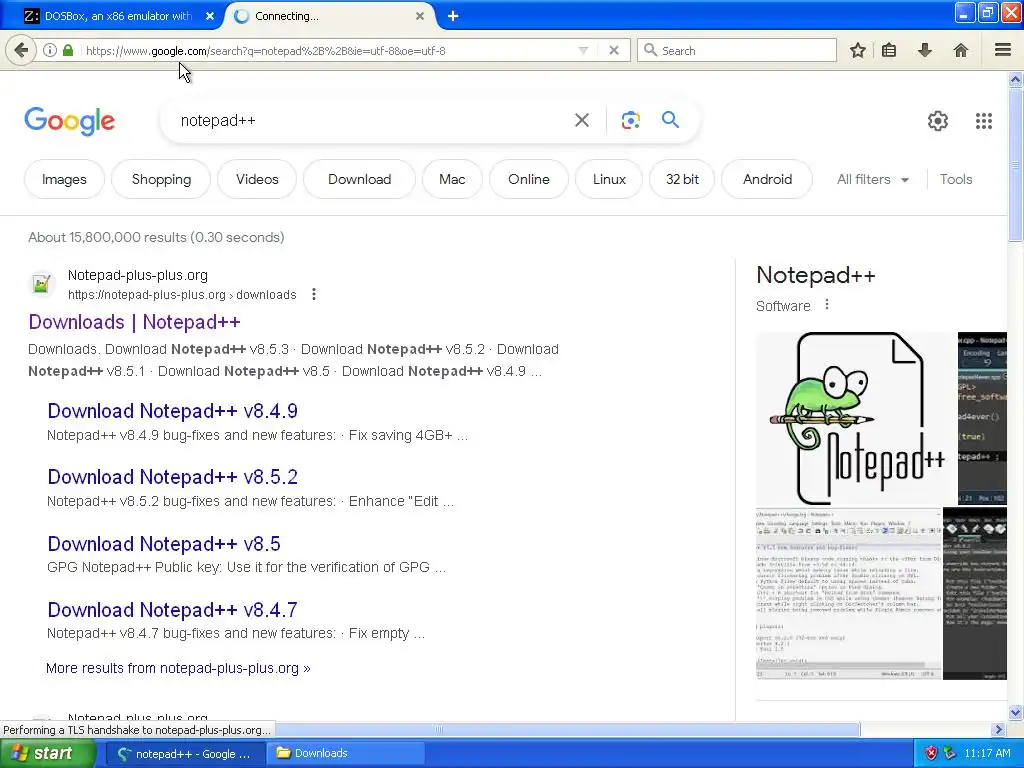Clear the Google search query X
This screenshot has width=1024, height=768.
(x=581, y=120)
